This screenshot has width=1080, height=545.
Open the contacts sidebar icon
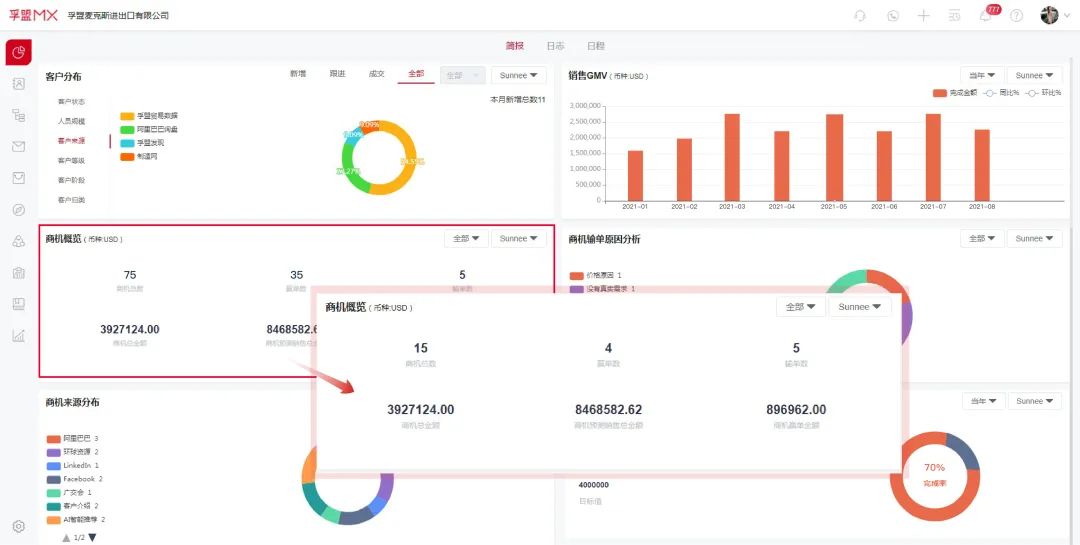pos(19,84)
